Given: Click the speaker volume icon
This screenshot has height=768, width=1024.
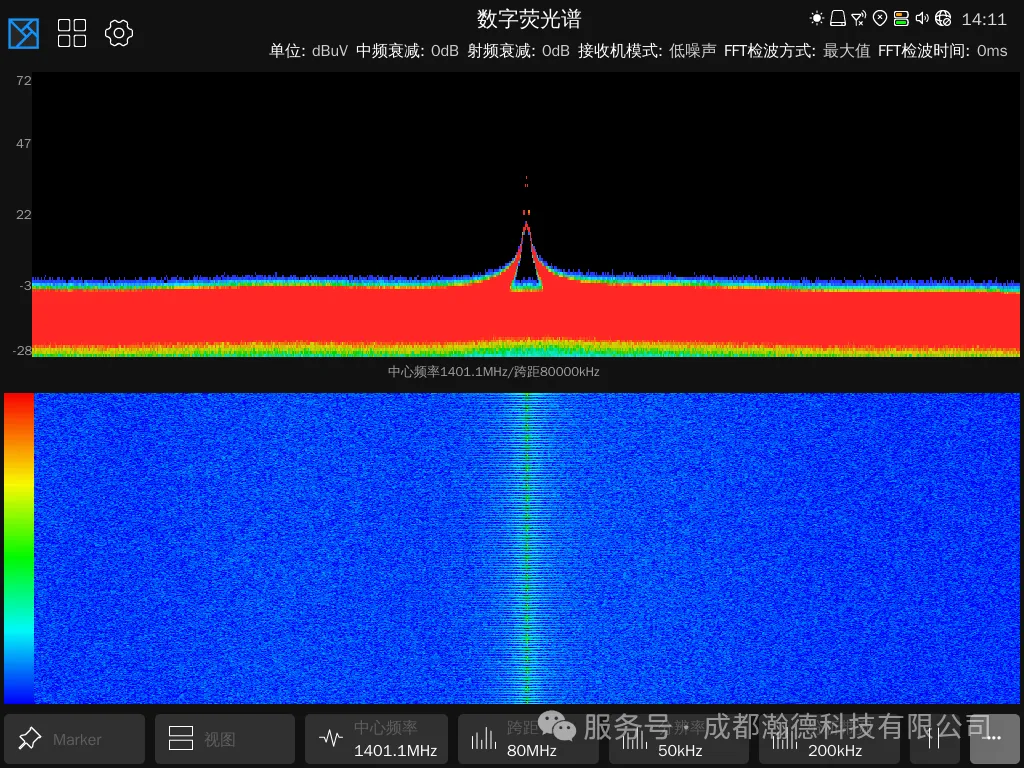Looking at the screenshot, I should click(922, 18).
